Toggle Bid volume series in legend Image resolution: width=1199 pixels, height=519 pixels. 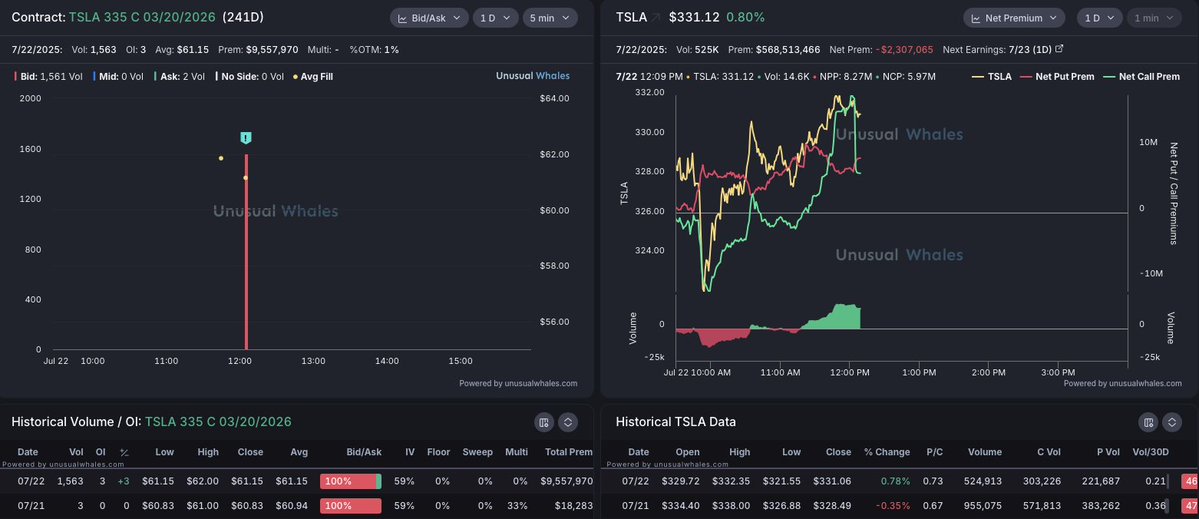click(x=47, y=76)
